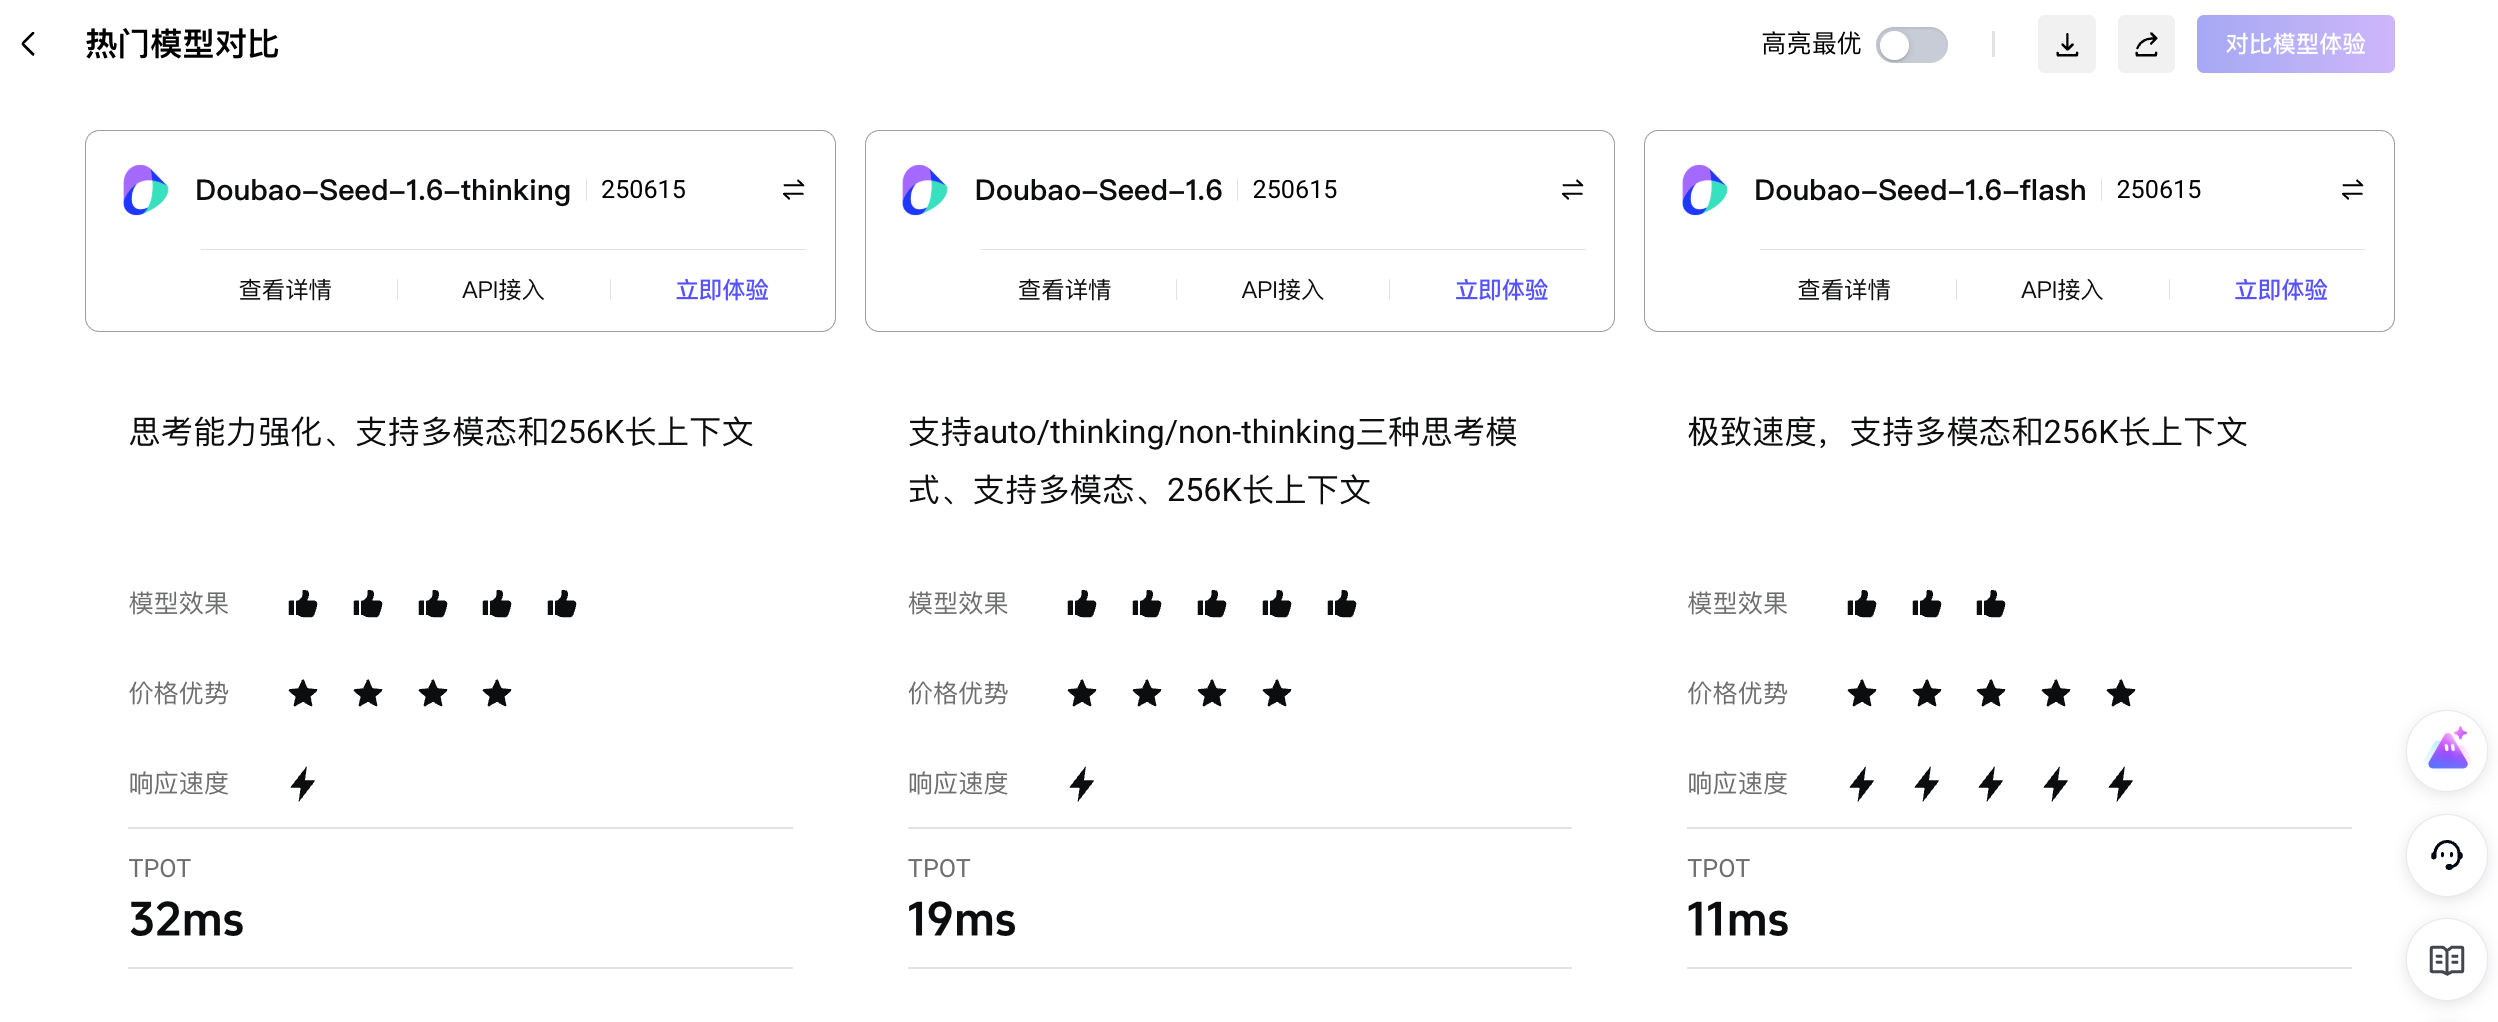Click 立即体验 in the middle Doubao-Seed-1.6 card
This screenshot has height=1022, width=2498.
[1501, 290]
